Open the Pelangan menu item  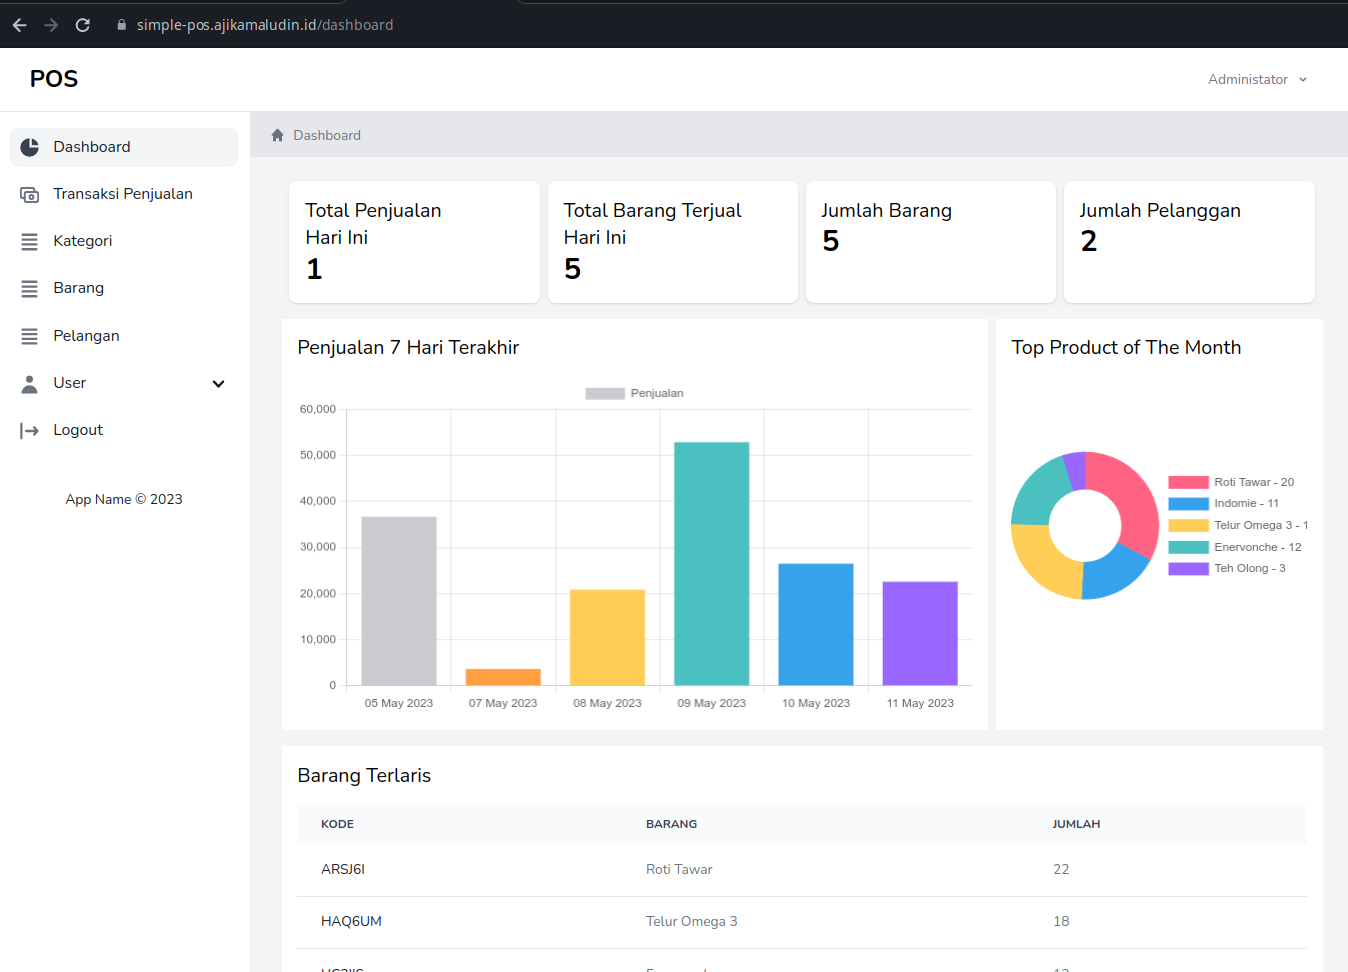tap(124, 336)
